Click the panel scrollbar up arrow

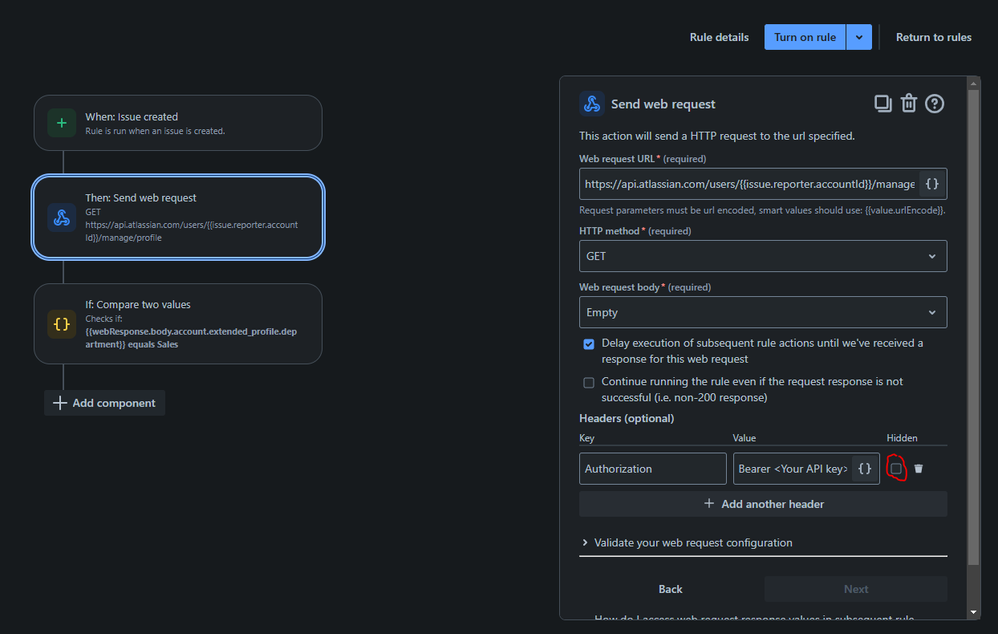click(973, 83)
